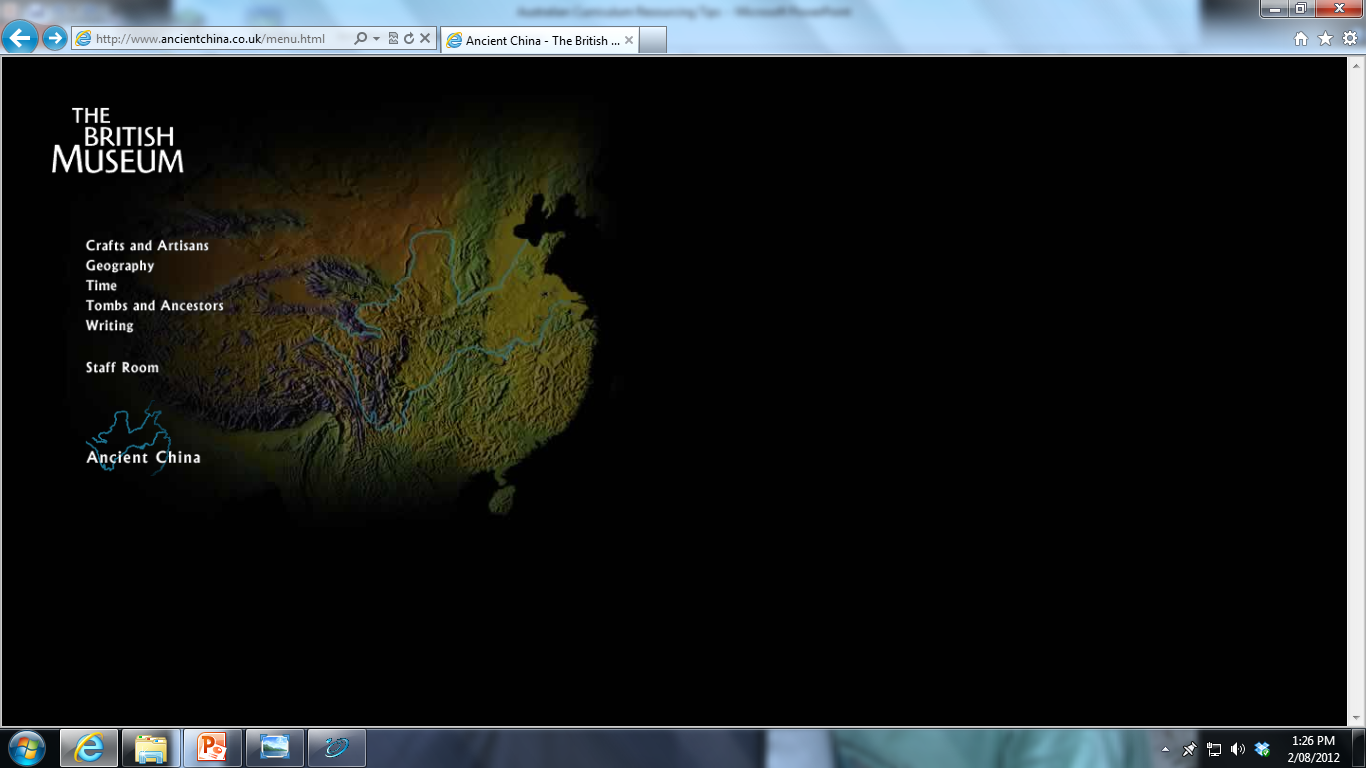Click the Stop loading X in address bar
This screenshot has width=1366, height=768.
pos(425,39)
